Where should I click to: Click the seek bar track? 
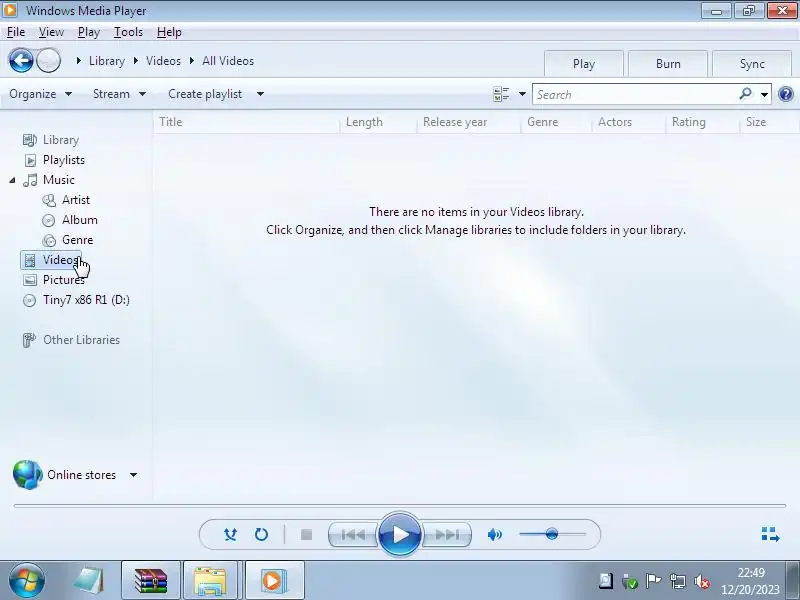[400, 506]
